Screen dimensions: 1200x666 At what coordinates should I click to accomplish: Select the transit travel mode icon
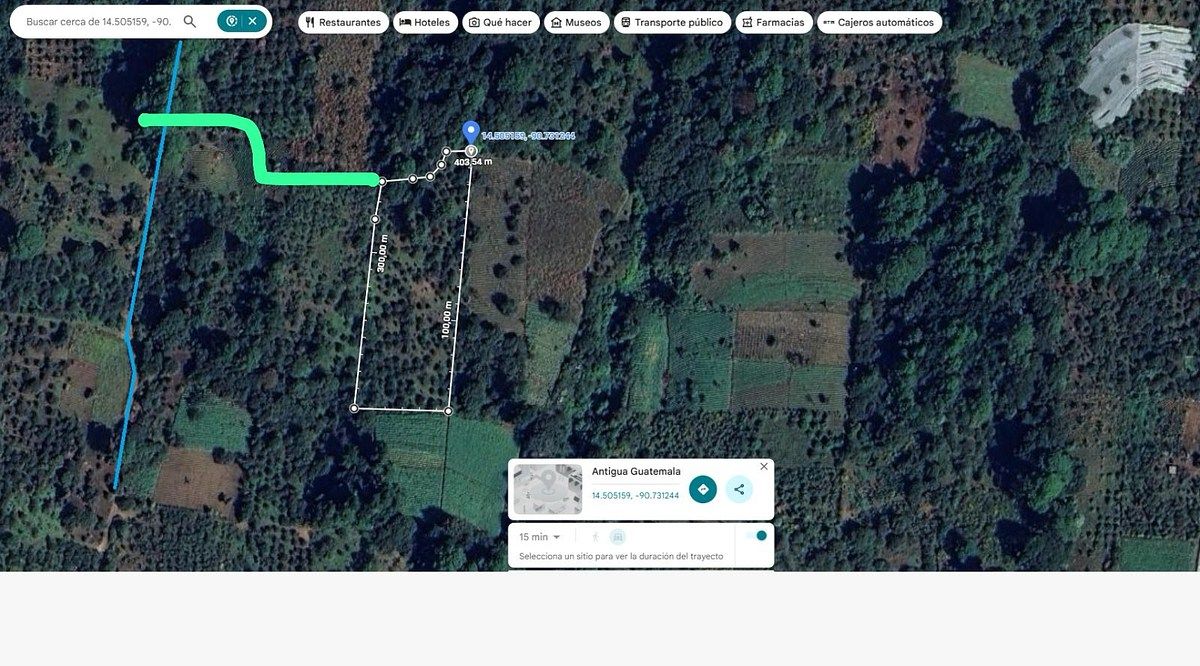click(618, 537)
